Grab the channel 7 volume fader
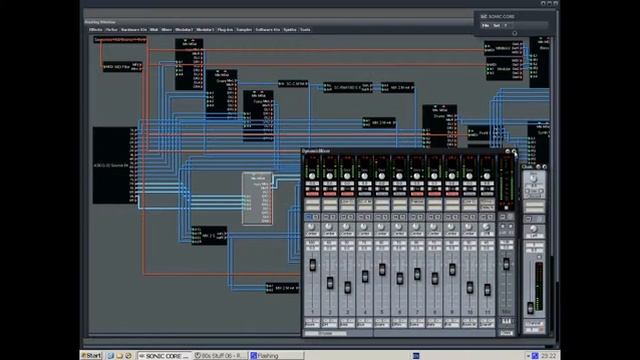This screenshot has height=360, width=640. coord(417,273)
